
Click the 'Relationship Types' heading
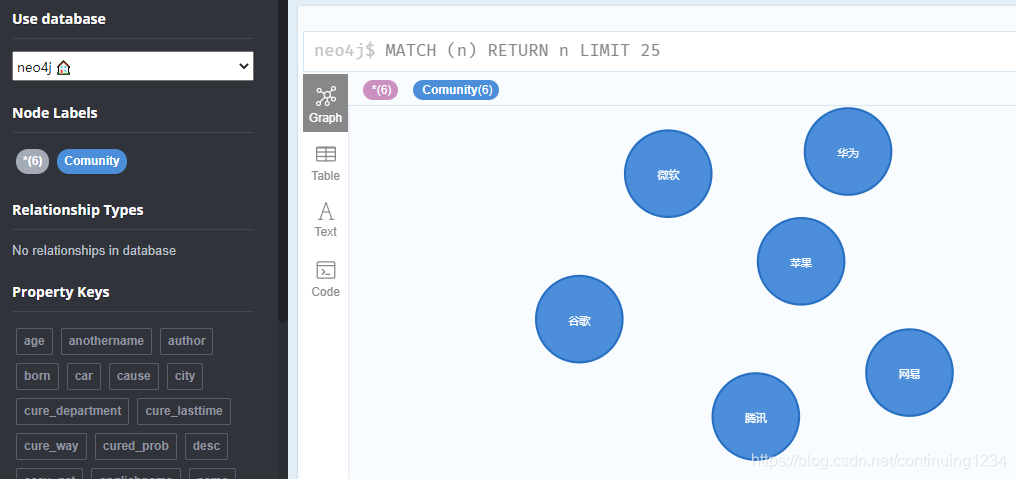78,210
